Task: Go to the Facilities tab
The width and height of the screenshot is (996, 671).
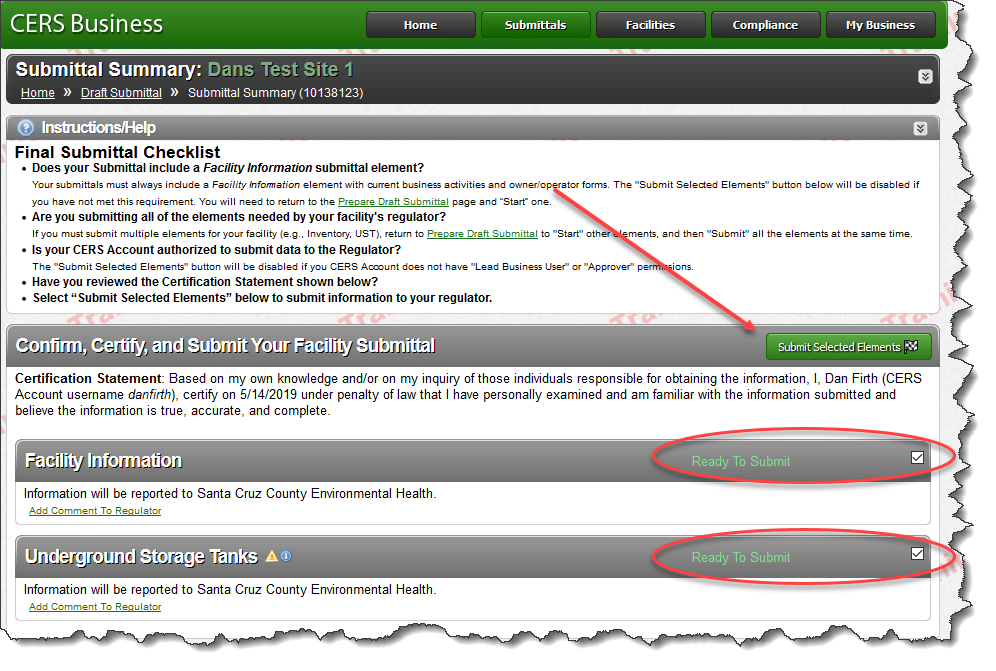Action: click(x=650, y=25)
